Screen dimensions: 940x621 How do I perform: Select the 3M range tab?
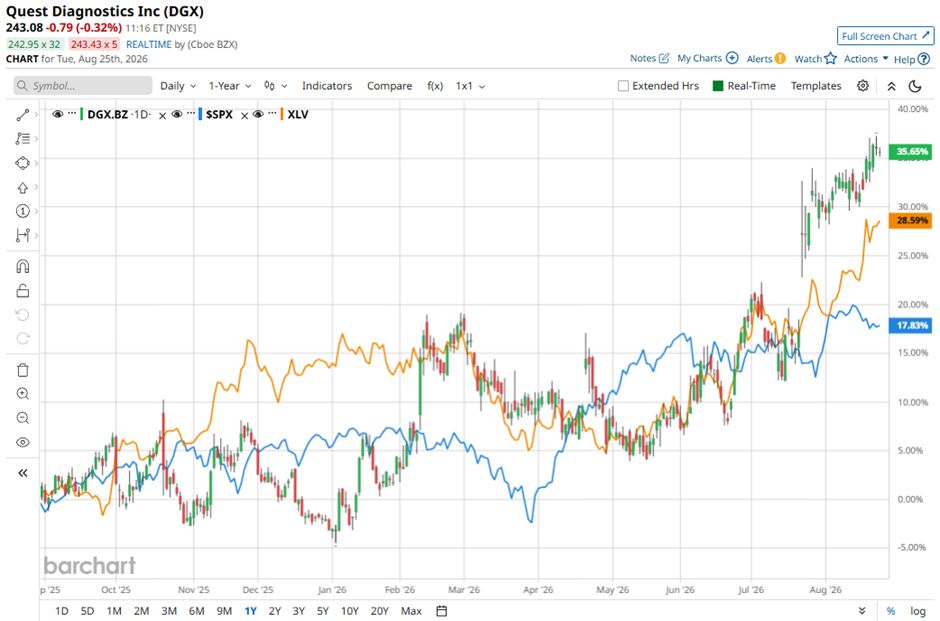(169, 611)
